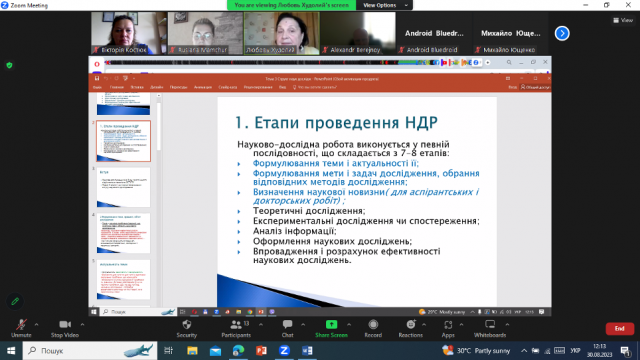Open PowerPoint from Windows taskbar
The height and width of the screenshot is (360, 640).
click(261, 351)
